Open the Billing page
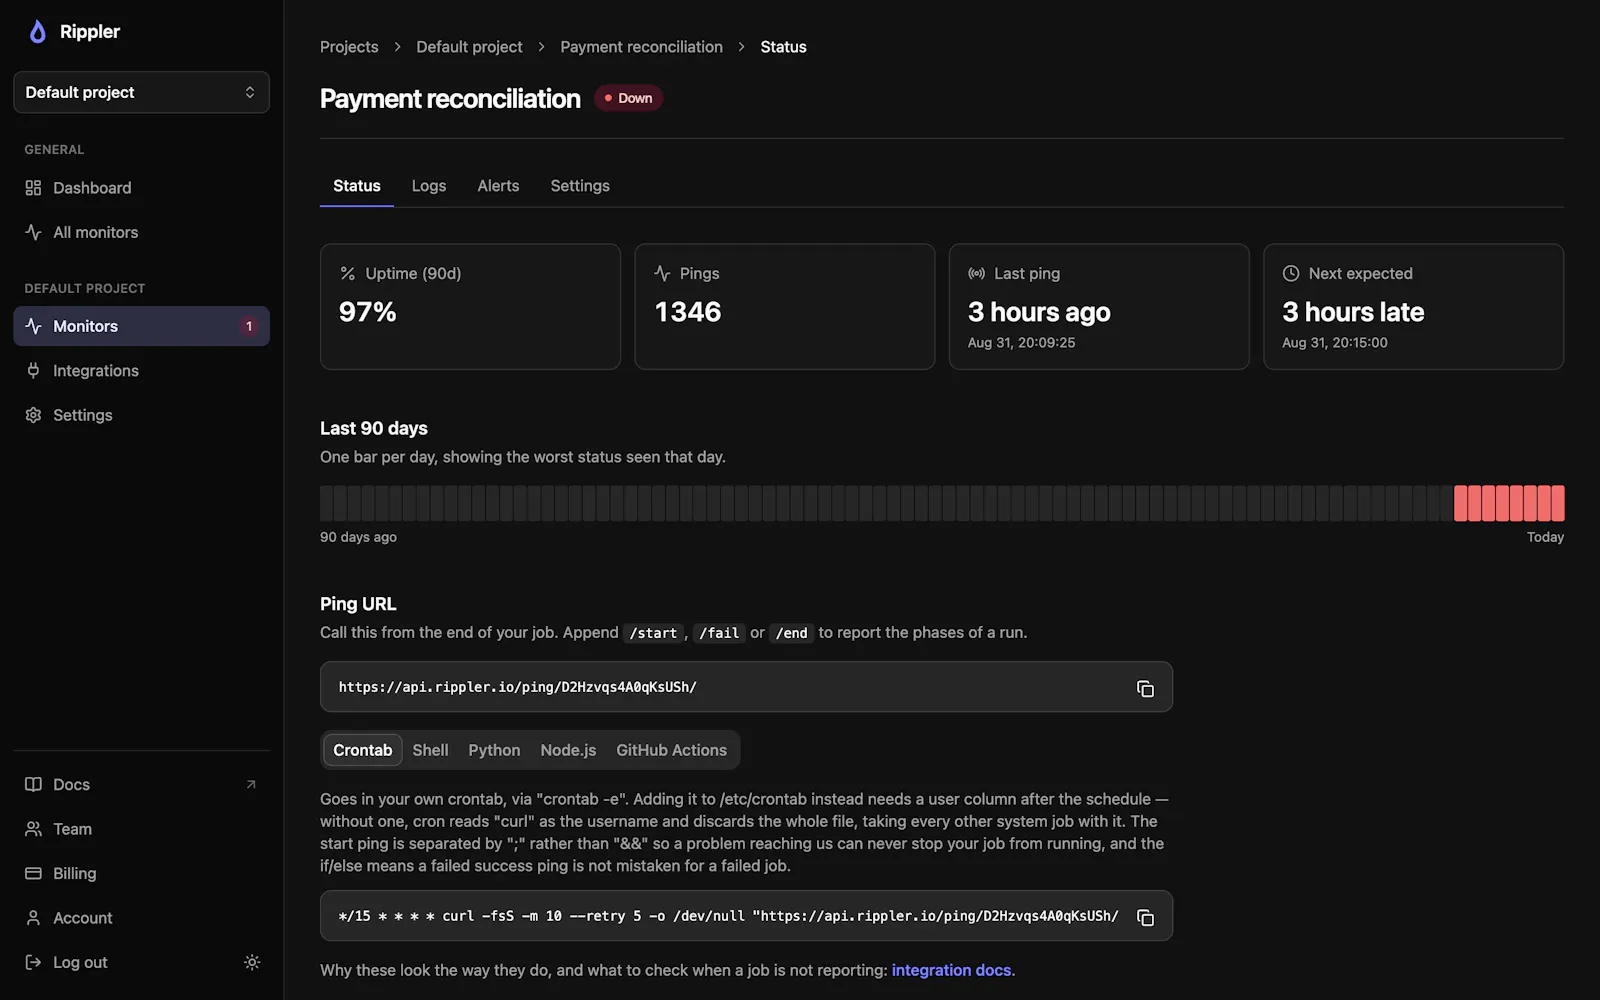The width and height of the screenshot is (1600, 1000). [141, 873]
